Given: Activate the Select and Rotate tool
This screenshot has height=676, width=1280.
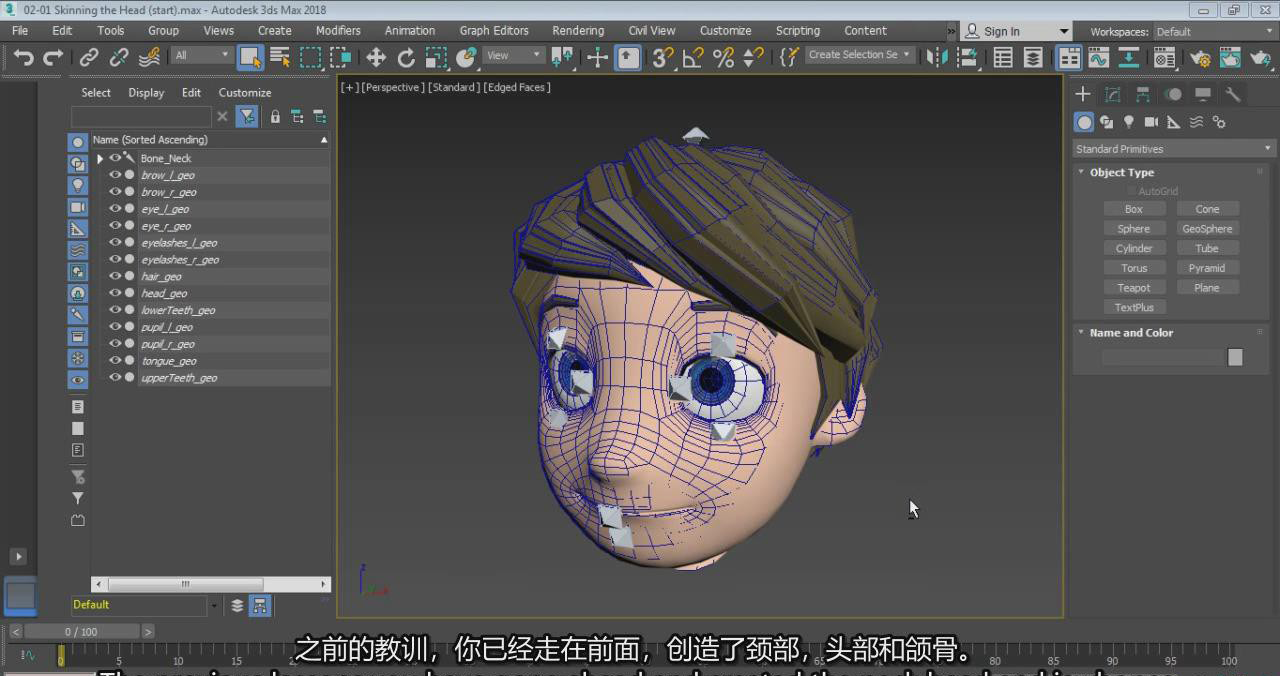Looking at the screenshot, I should pyautogui.click(x=406, y=57).
